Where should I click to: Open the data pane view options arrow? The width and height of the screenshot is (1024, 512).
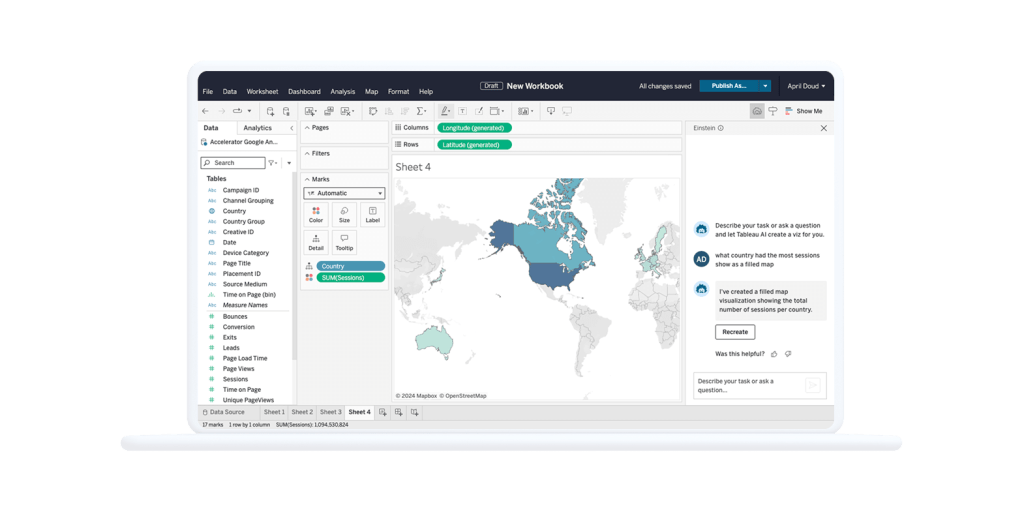coord(289,163)
